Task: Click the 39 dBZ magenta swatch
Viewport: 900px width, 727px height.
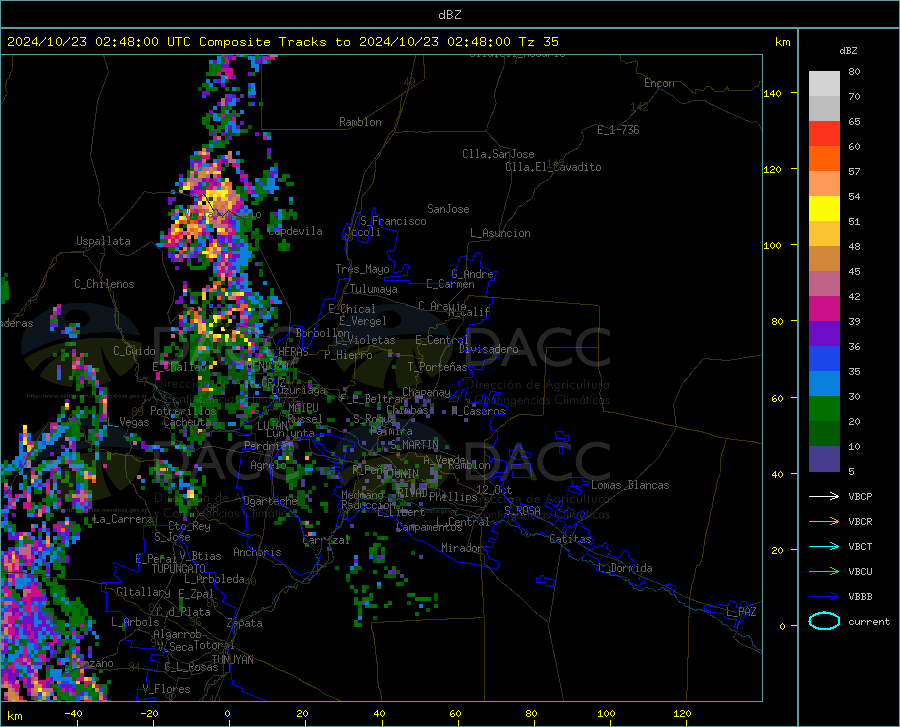Action: pyautogui.click(x=824, y=309)
